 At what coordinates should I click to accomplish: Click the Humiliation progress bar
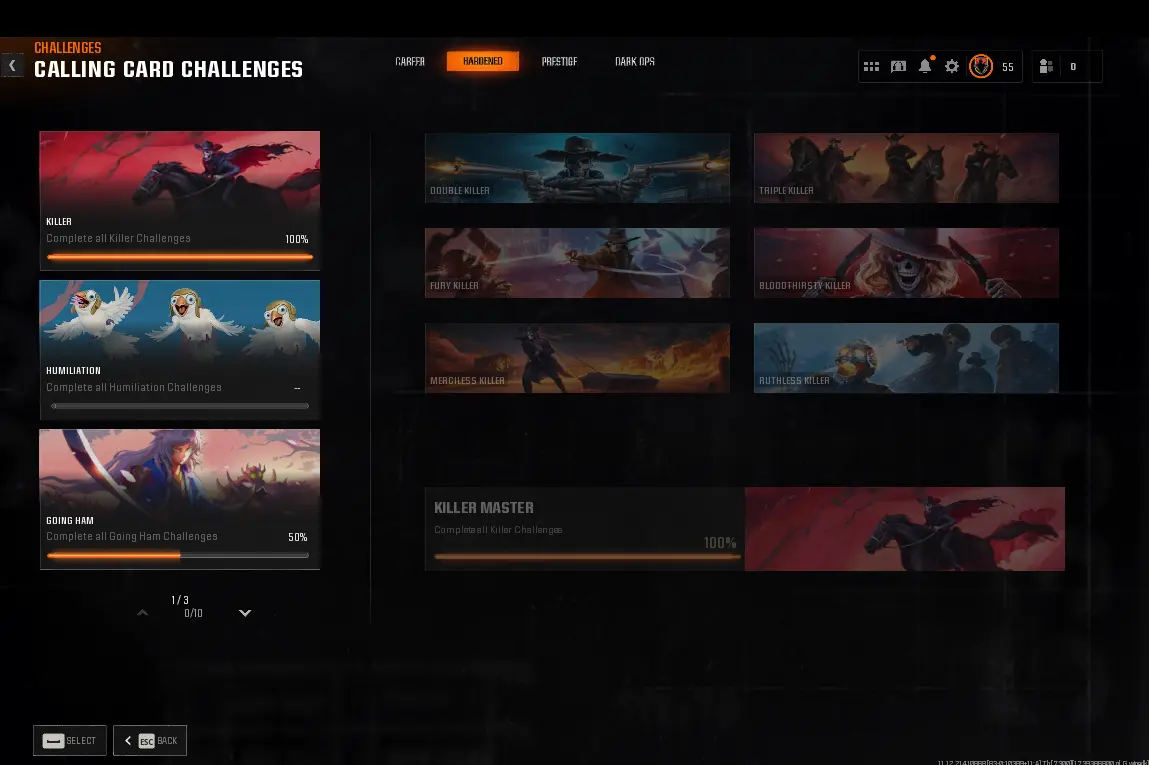[180, 406]
